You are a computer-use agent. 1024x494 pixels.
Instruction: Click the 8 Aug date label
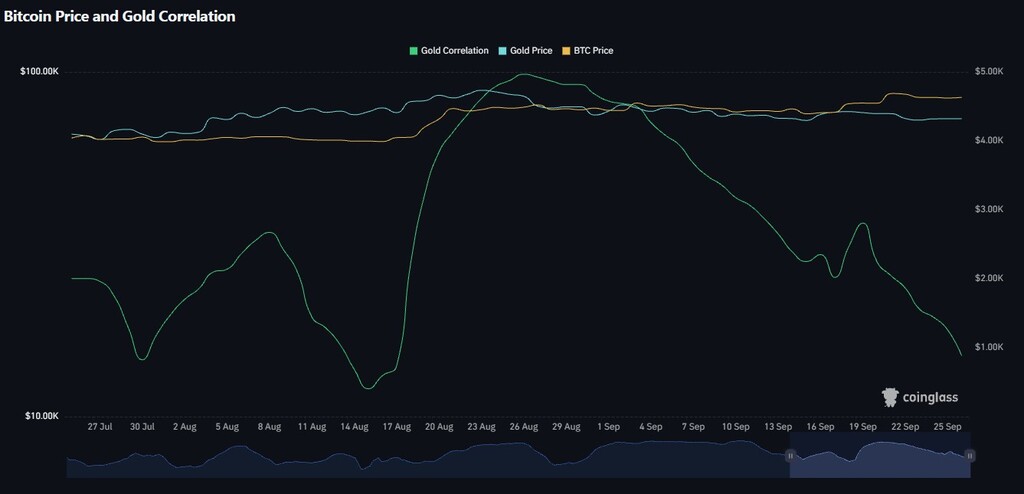pyautogui.click(x=269, y=427)
